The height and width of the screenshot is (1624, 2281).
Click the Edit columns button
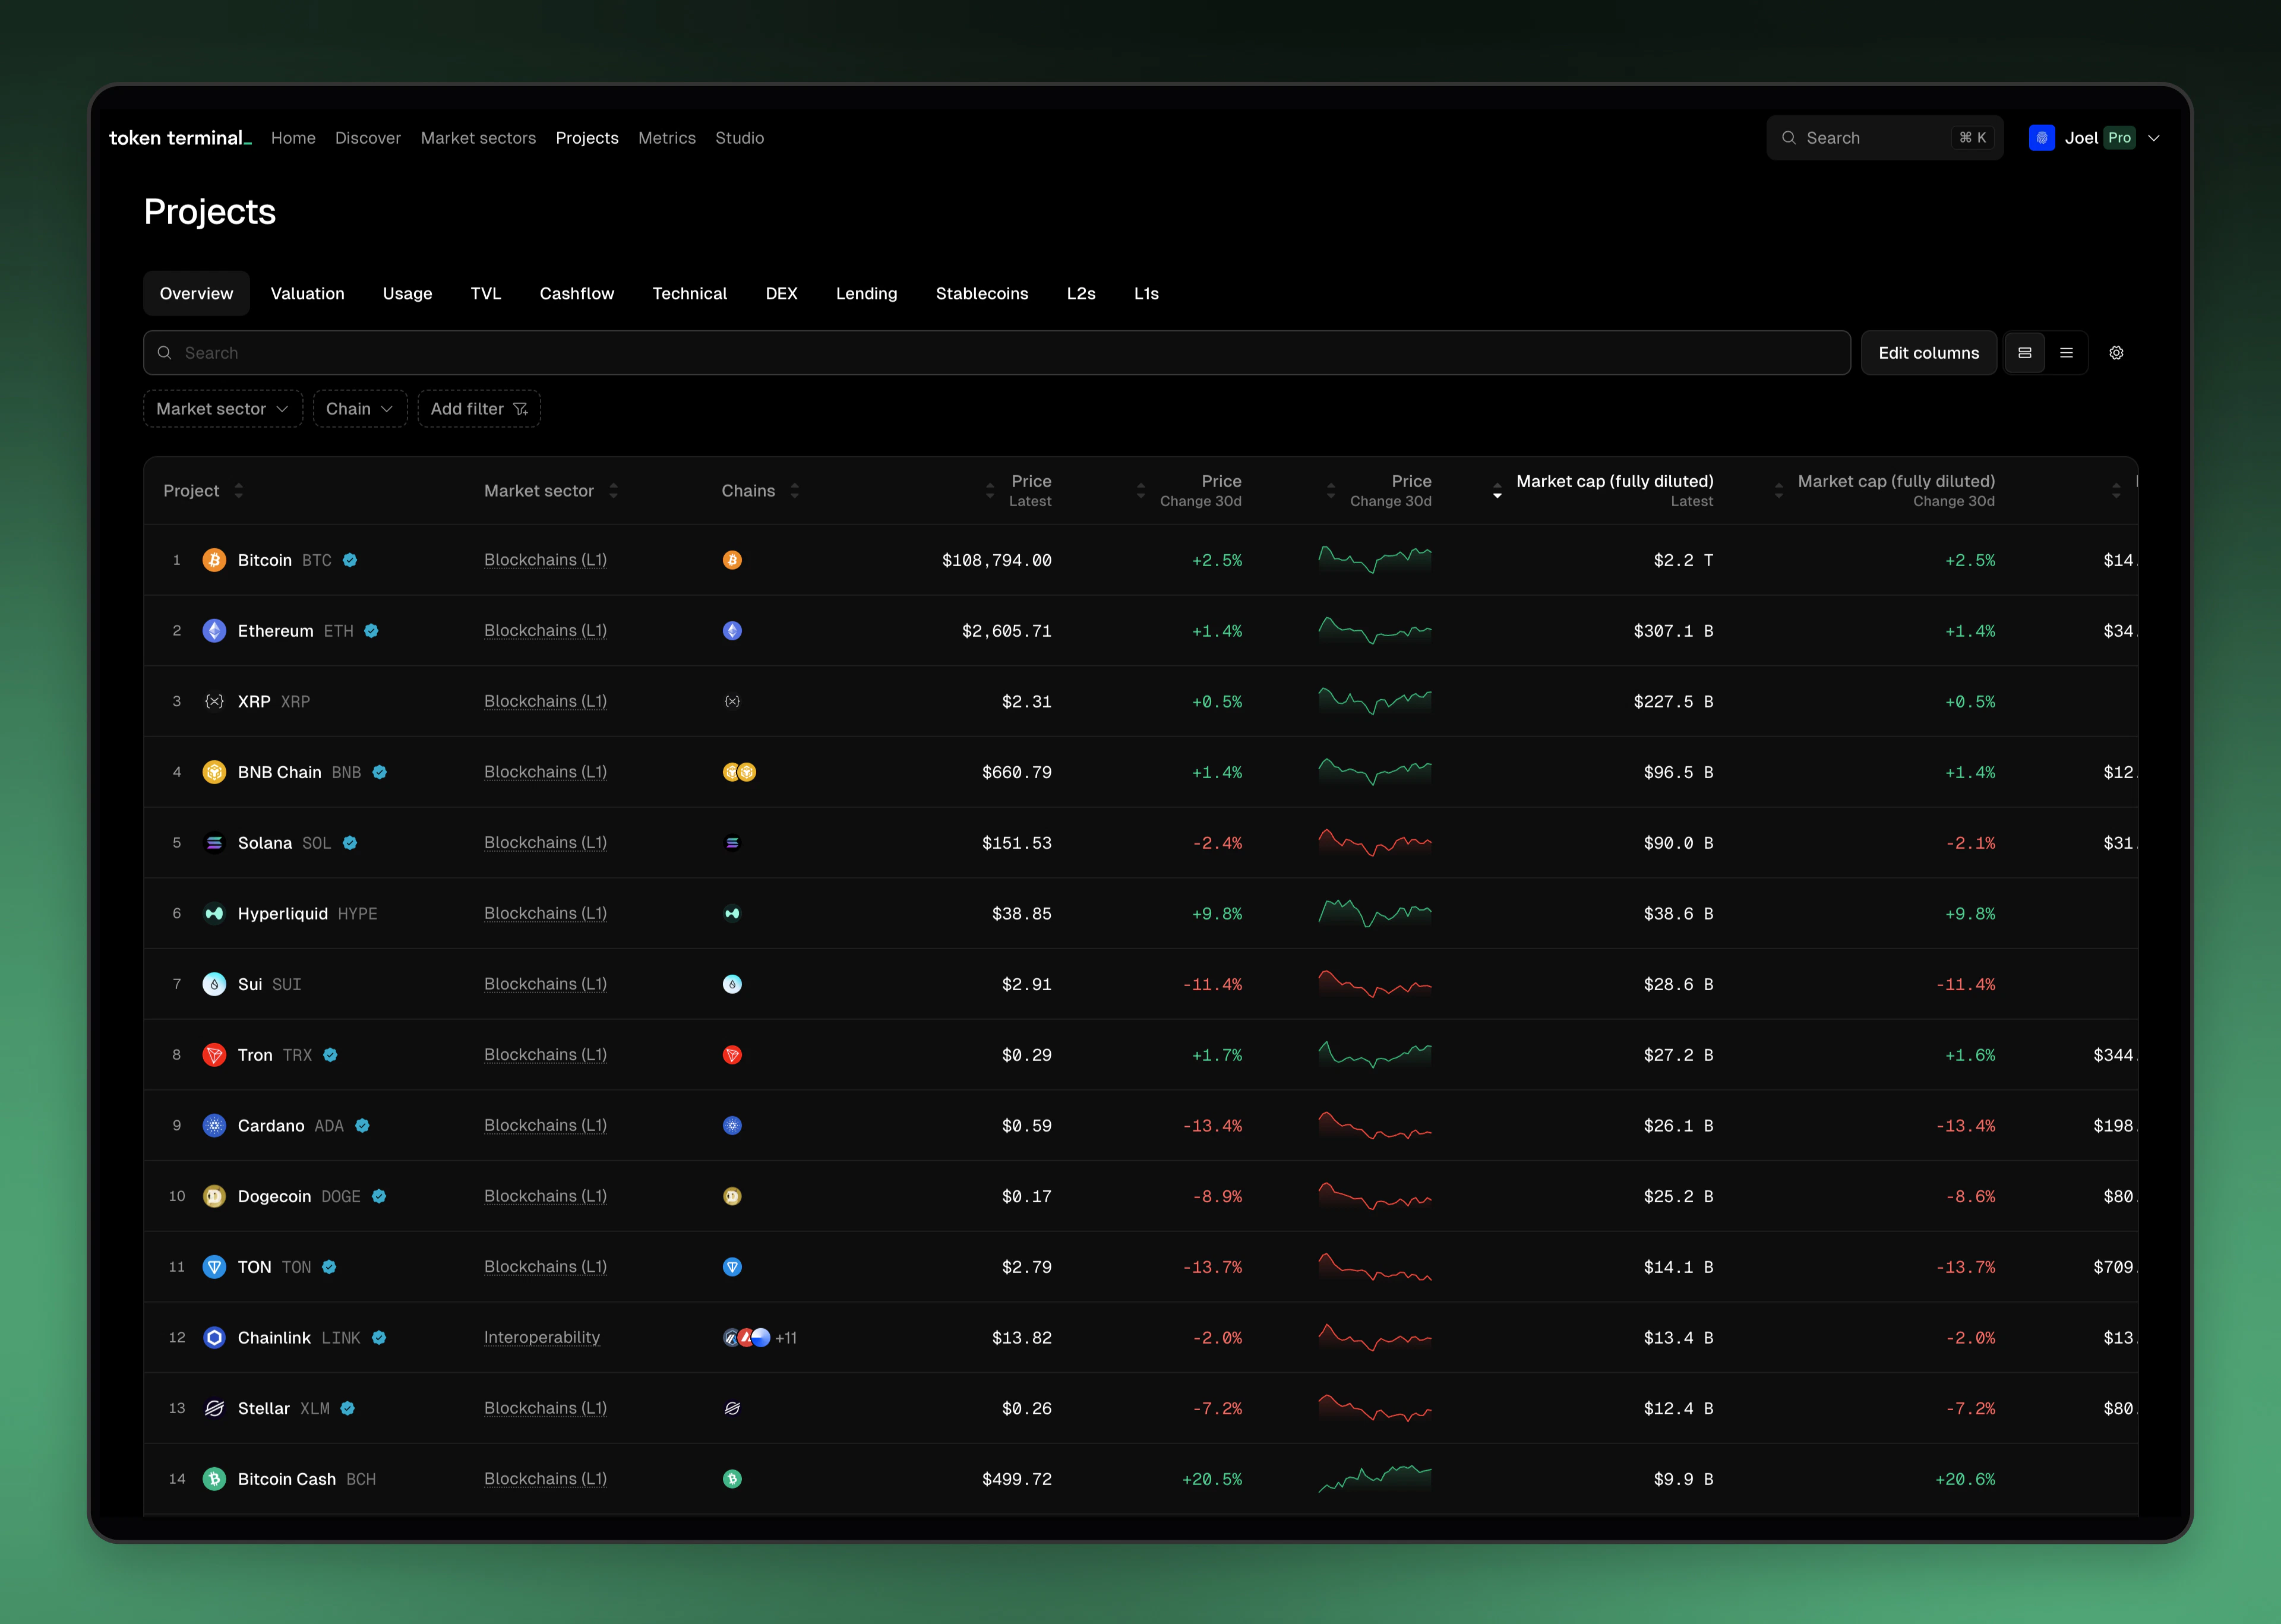click(1929, 353)
